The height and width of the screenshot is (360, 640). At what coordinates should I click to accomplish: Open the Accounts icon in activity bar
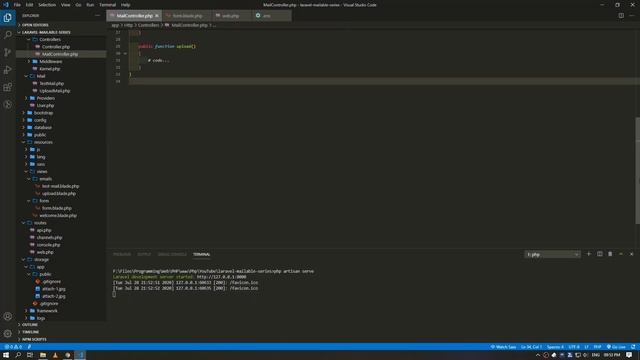pos(8,316)
